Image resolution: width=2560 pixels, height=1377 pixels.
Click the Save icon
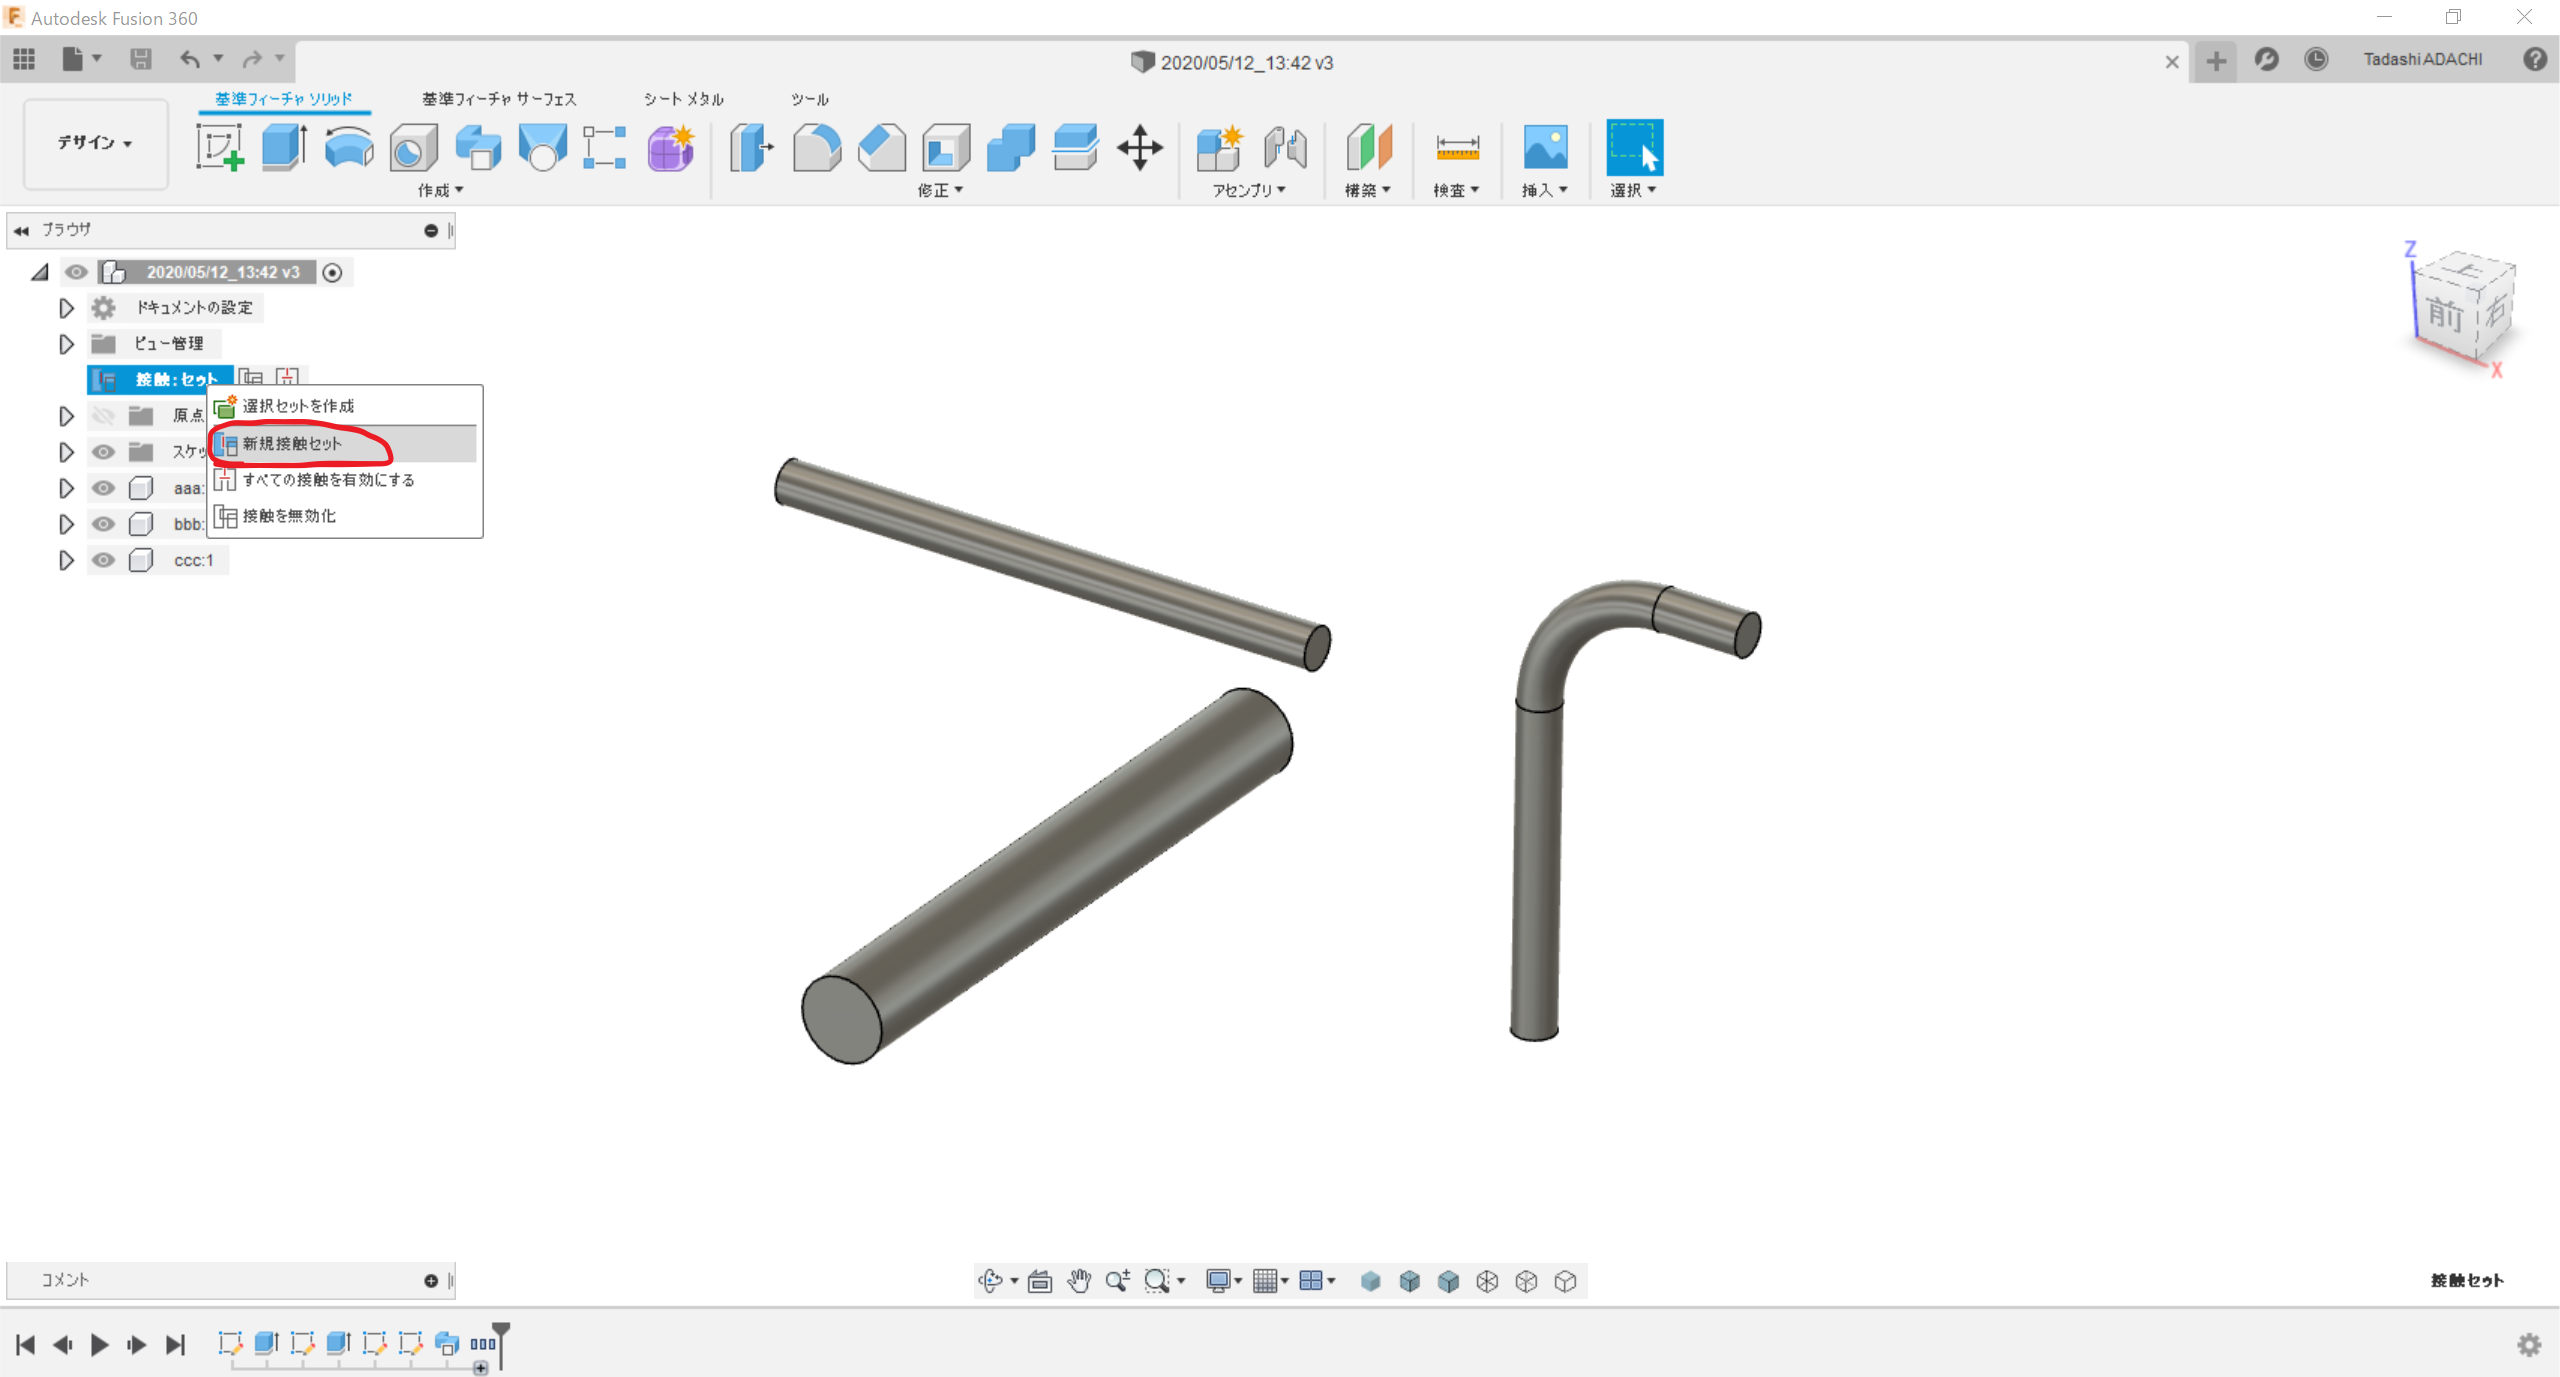point(141,59)
